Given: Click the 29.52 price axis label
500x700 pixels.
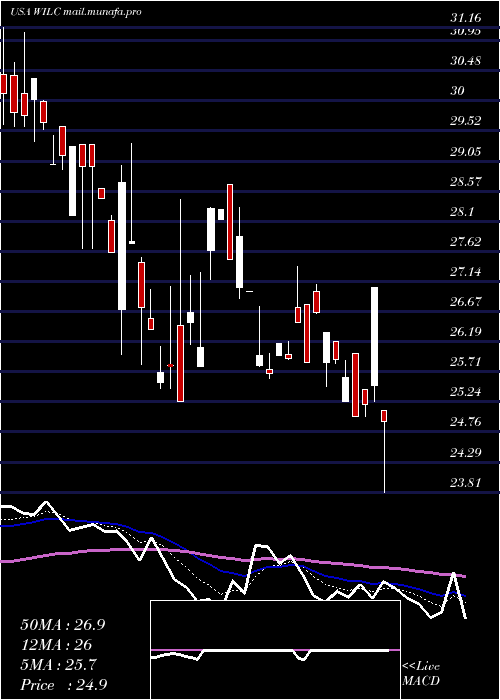Looking at the screenshot, I should tap(466, 121).
